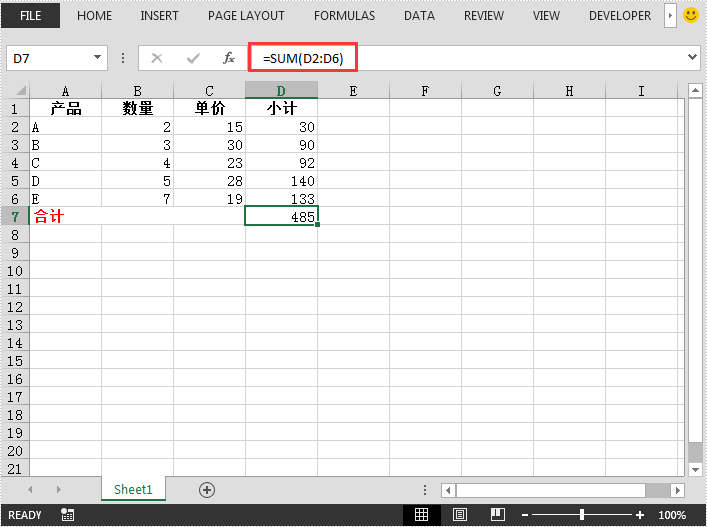
Task: Switch to Page Layout view button
Action: click(459, 514)
